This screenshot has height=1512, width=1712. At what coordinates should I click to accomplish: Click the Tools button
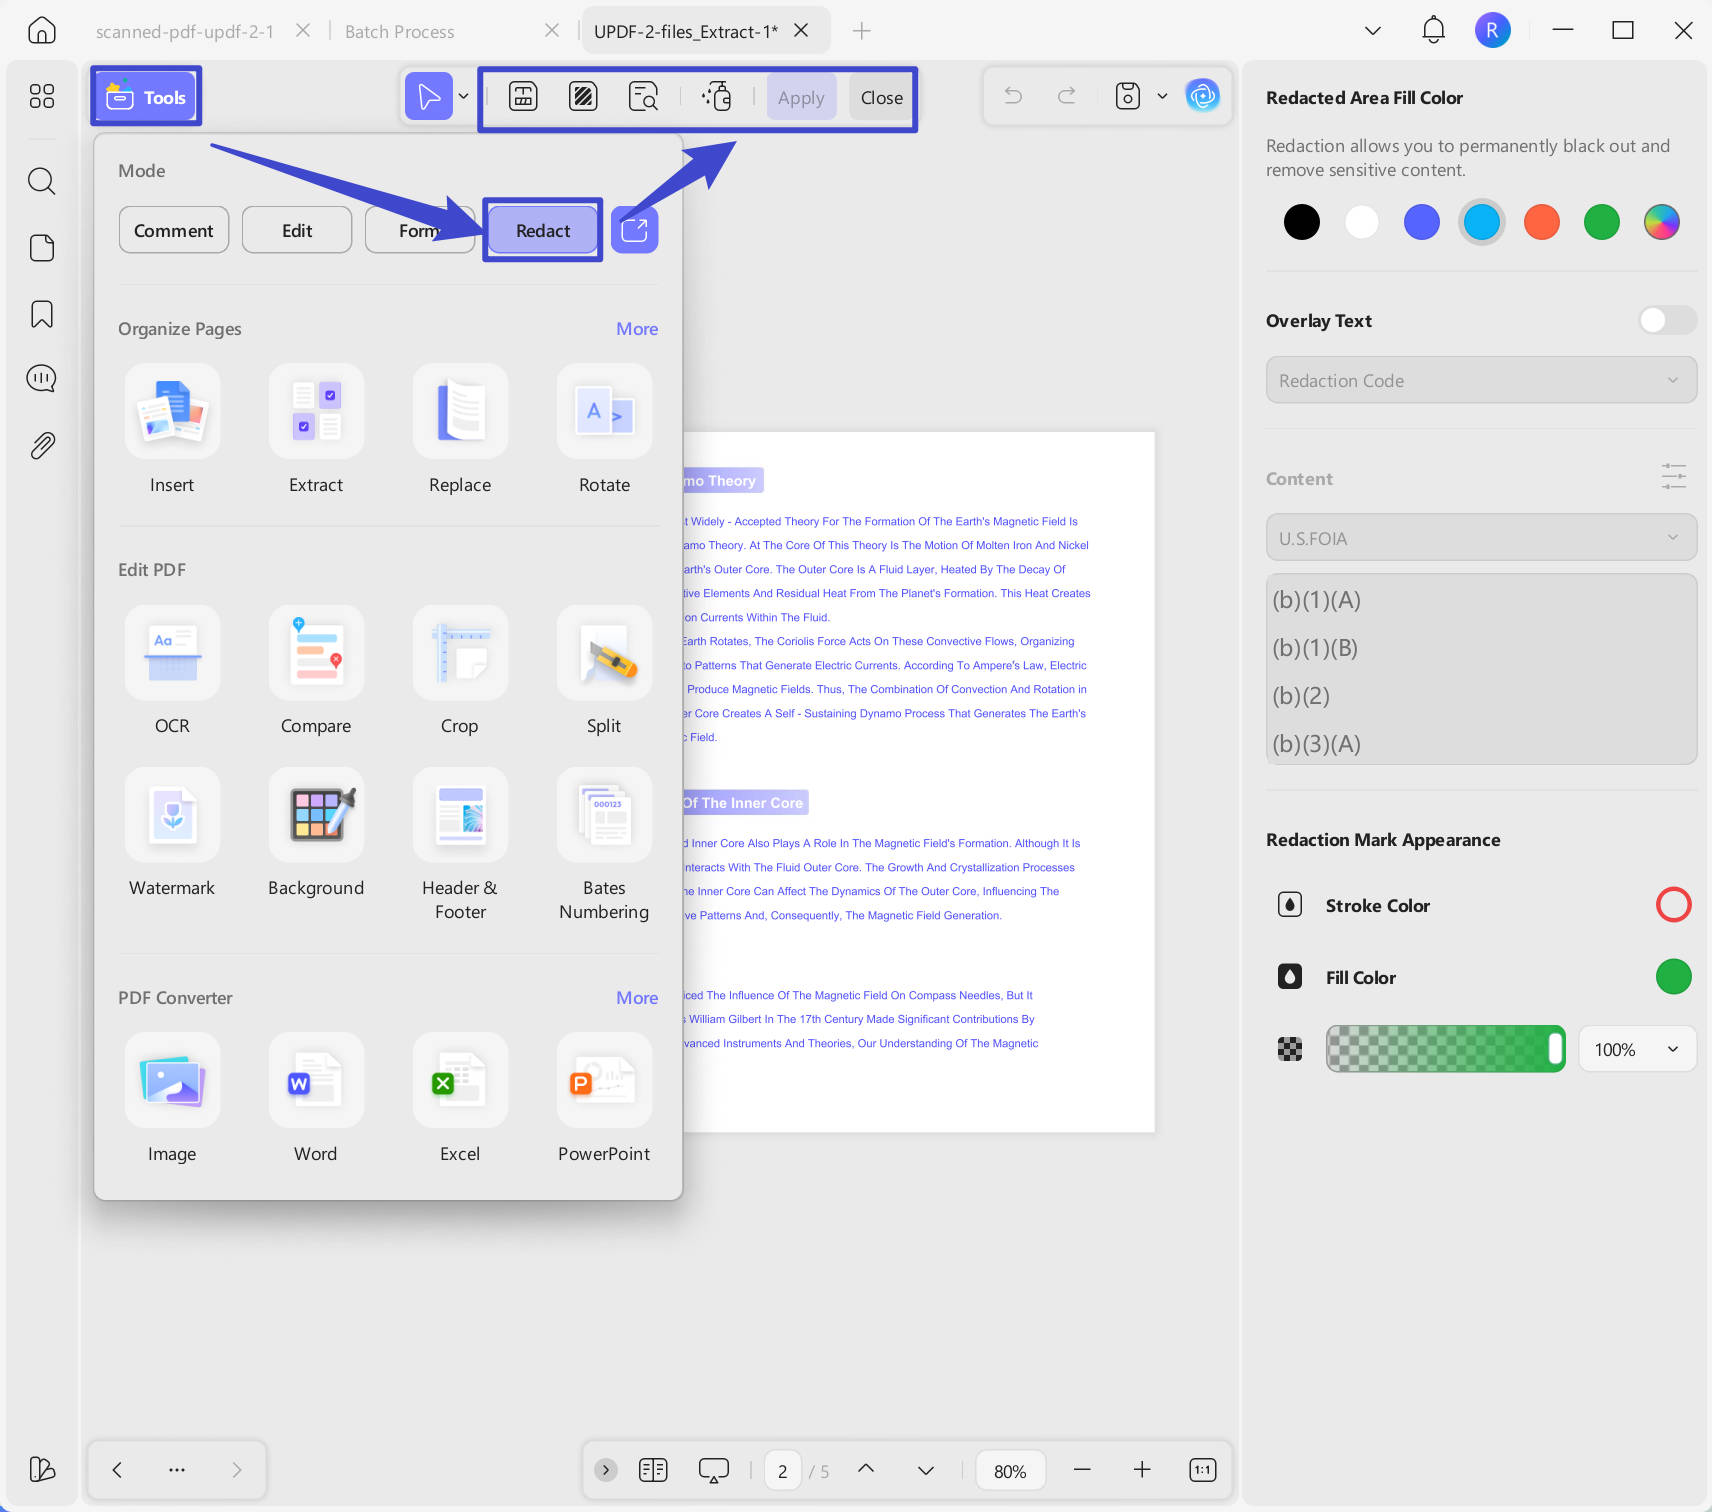(146, 97)
